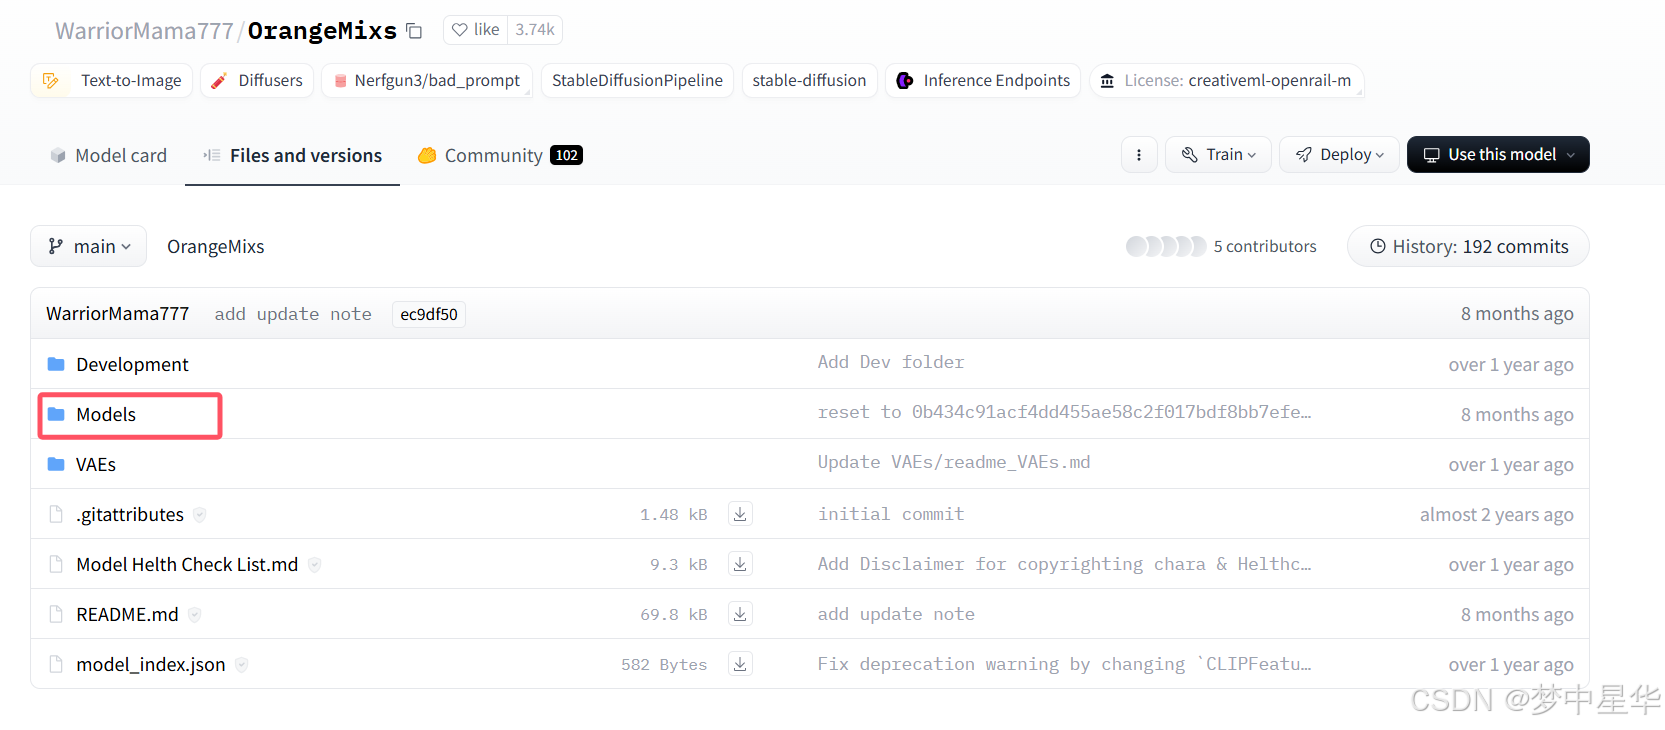Open the Add Disclaimer for copyrighting commit message
Viewport: 1665px width, 730px height.
[1064, 564]
